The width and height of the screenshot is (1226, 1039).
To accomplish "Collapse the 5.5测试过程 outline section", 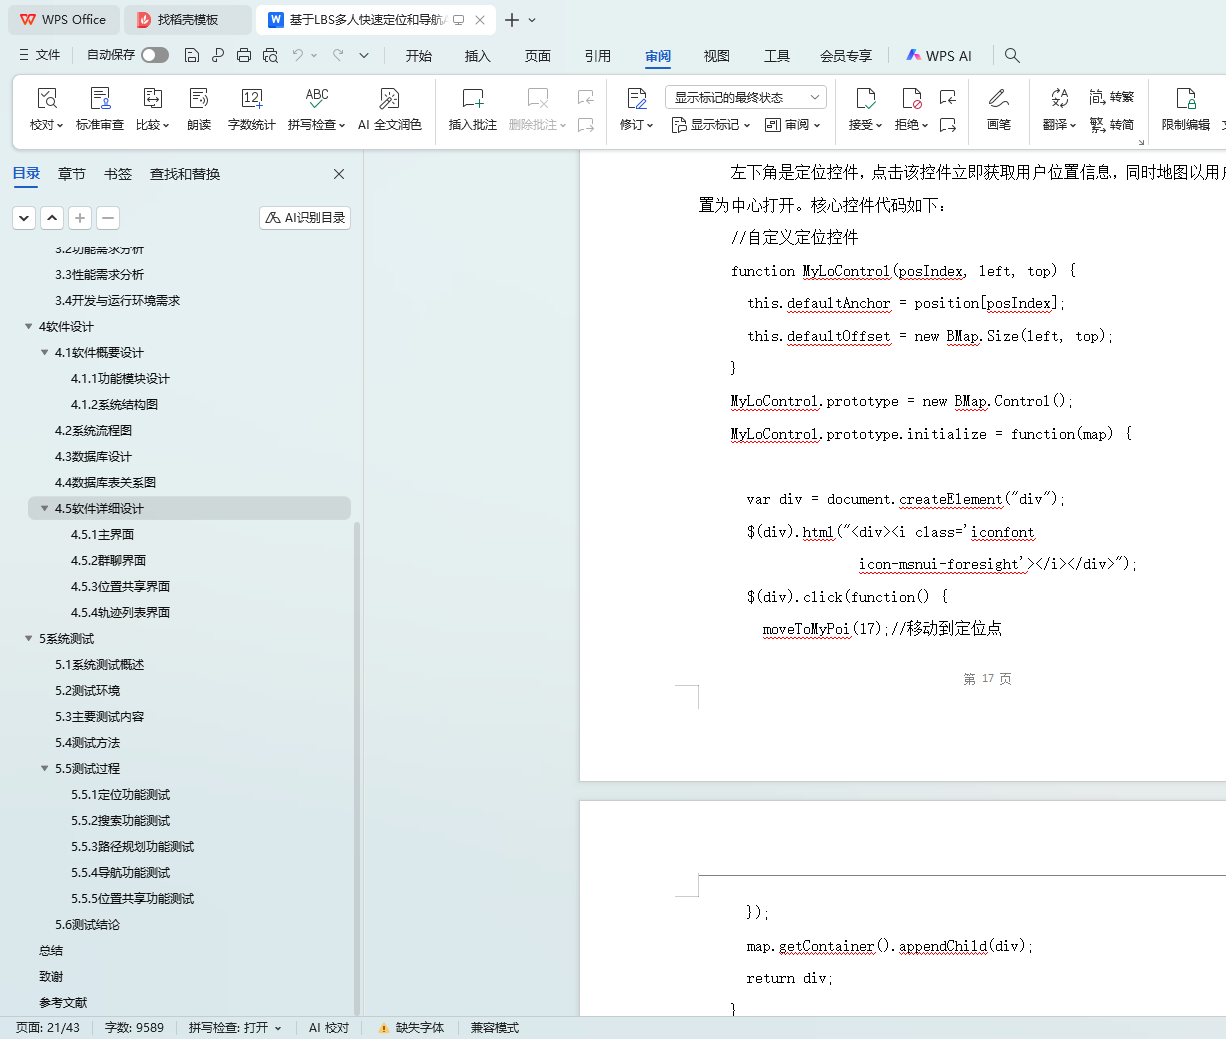I will pyautogui.click(x=44, y=768).
